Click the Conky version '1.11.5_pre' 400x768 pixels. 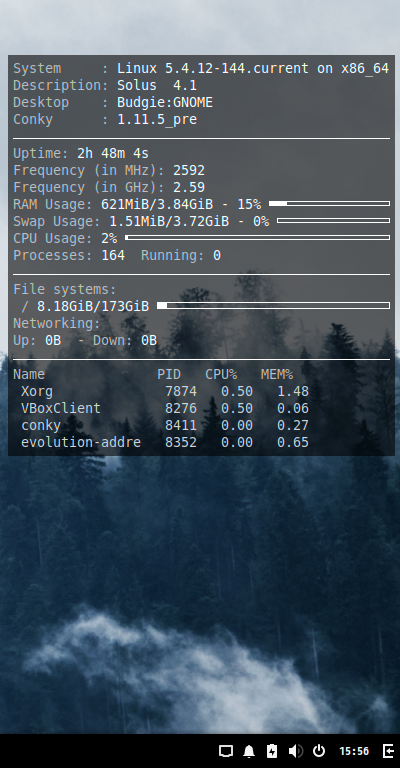[x=157, y=120]
